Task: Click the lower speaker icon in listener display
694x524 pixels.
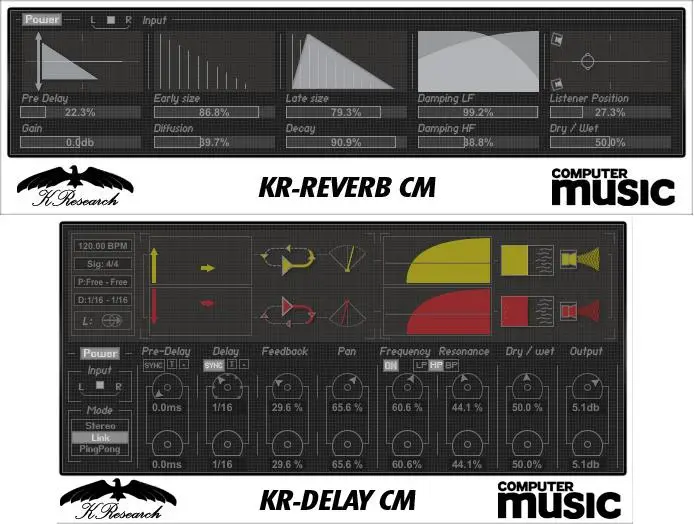Action: 557,84
